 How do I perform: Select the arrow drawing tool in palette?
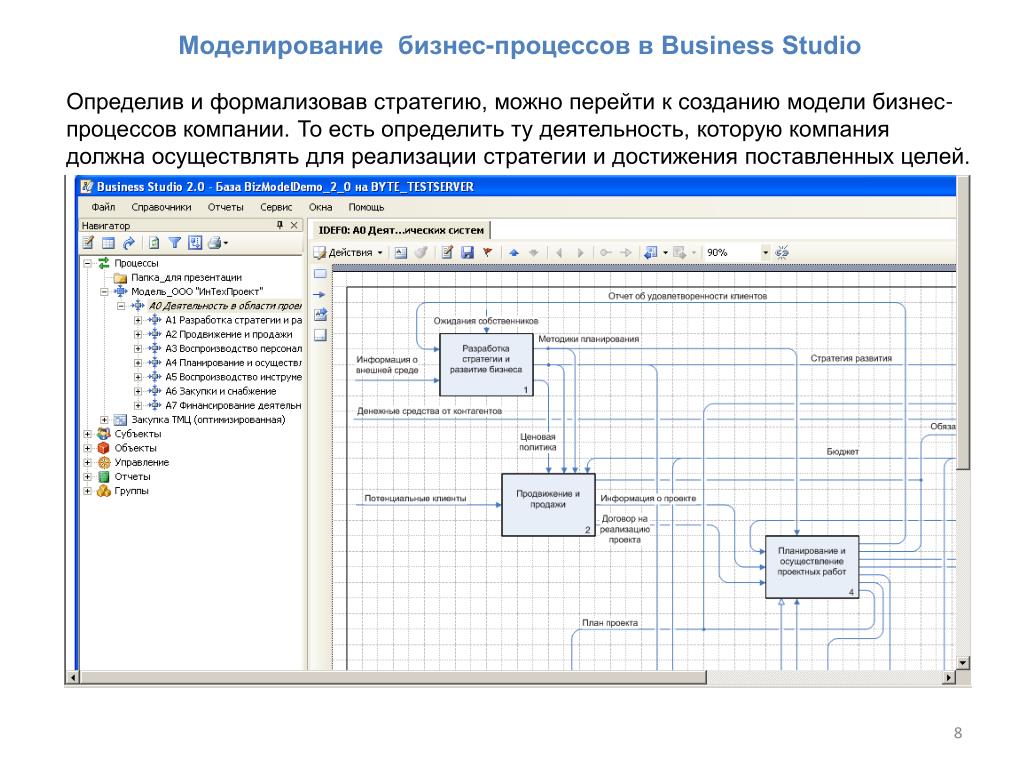(x=320, y=295)
